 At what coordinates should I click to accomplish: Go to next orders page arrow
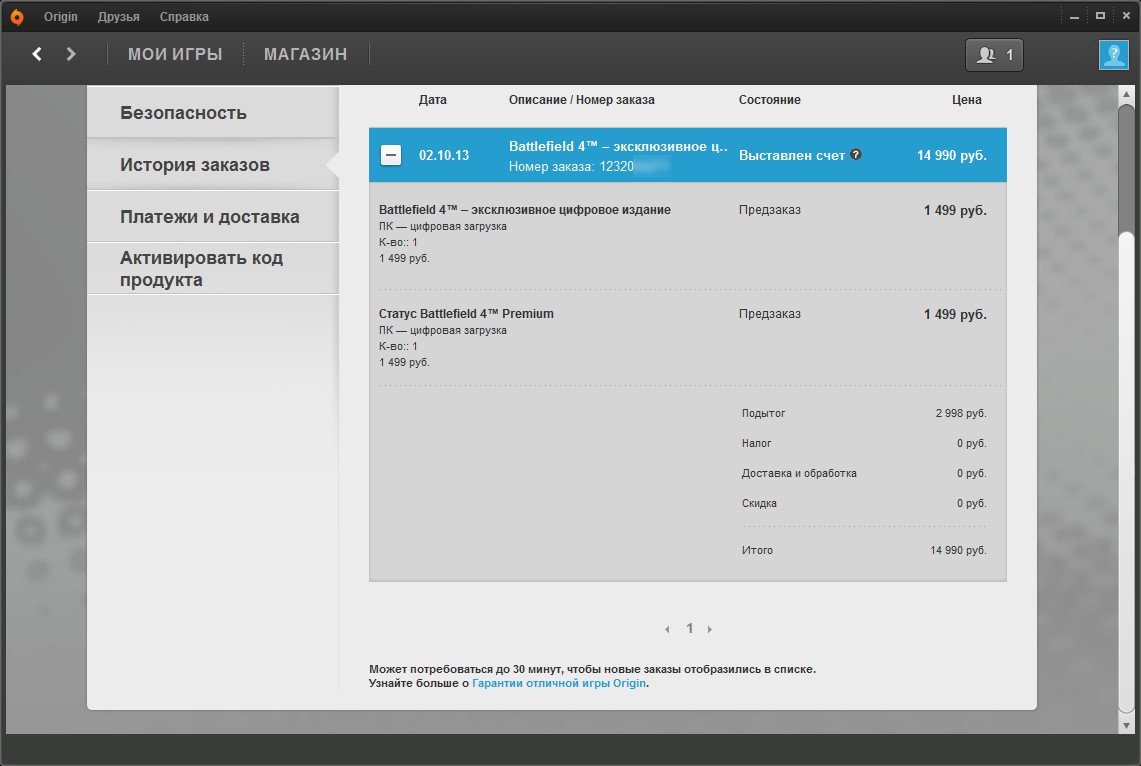click(x=709, y=629)
